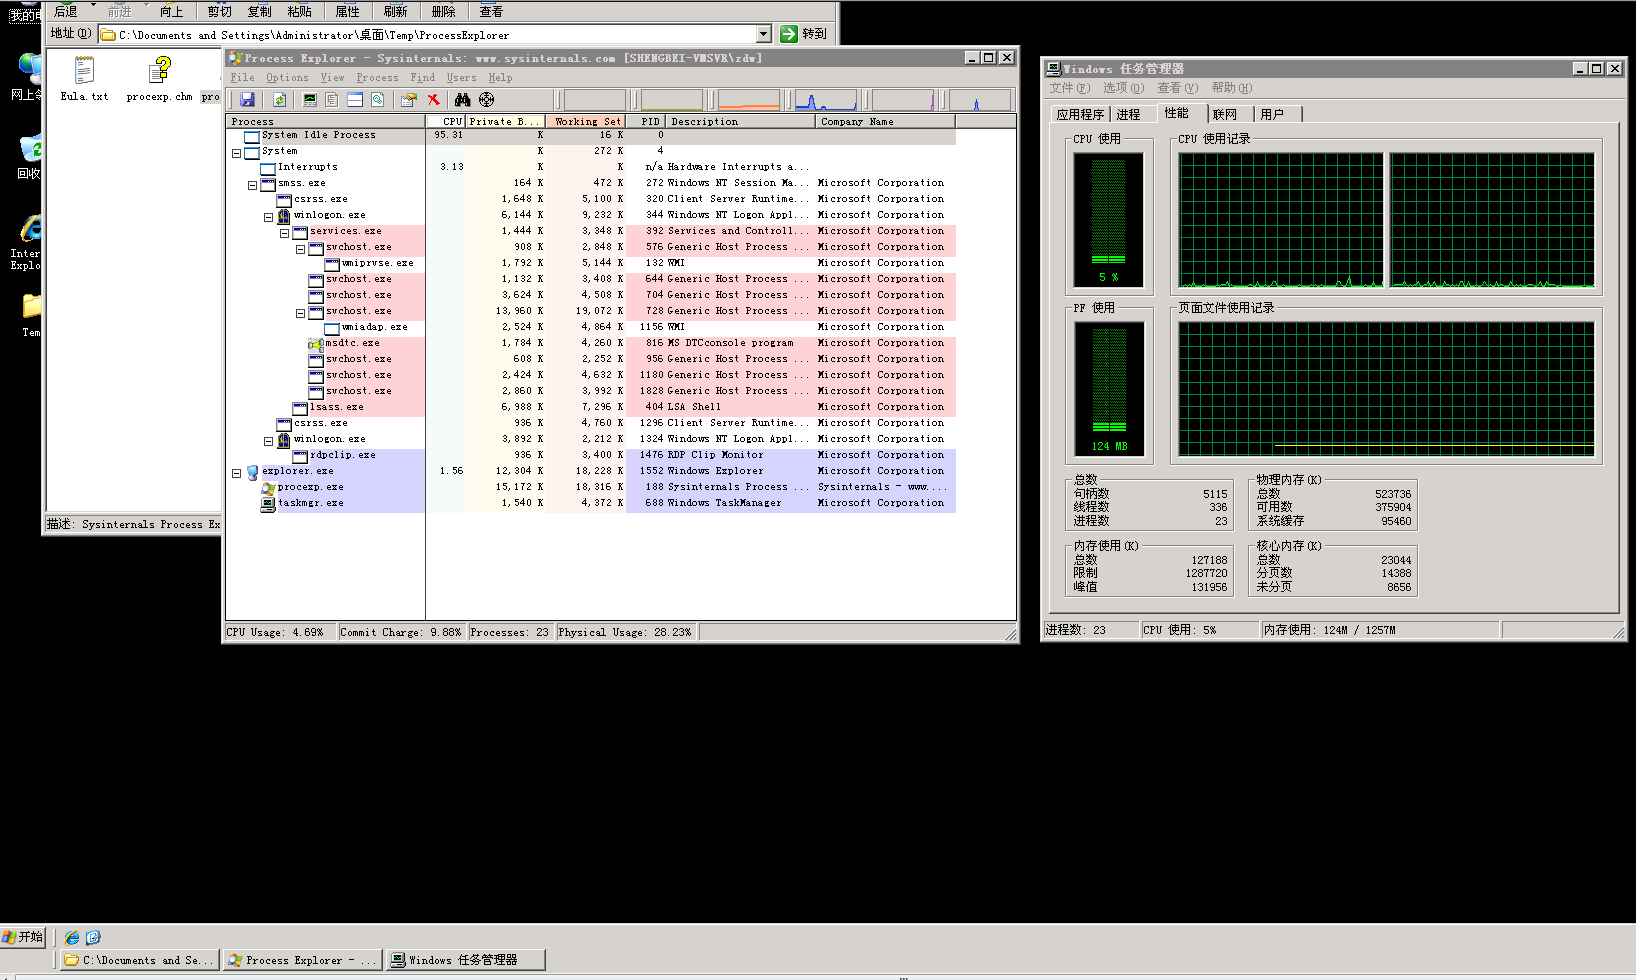Click the Internet Explorer quick launch icon
The image size is (1636, 980).
coord(72,937)
